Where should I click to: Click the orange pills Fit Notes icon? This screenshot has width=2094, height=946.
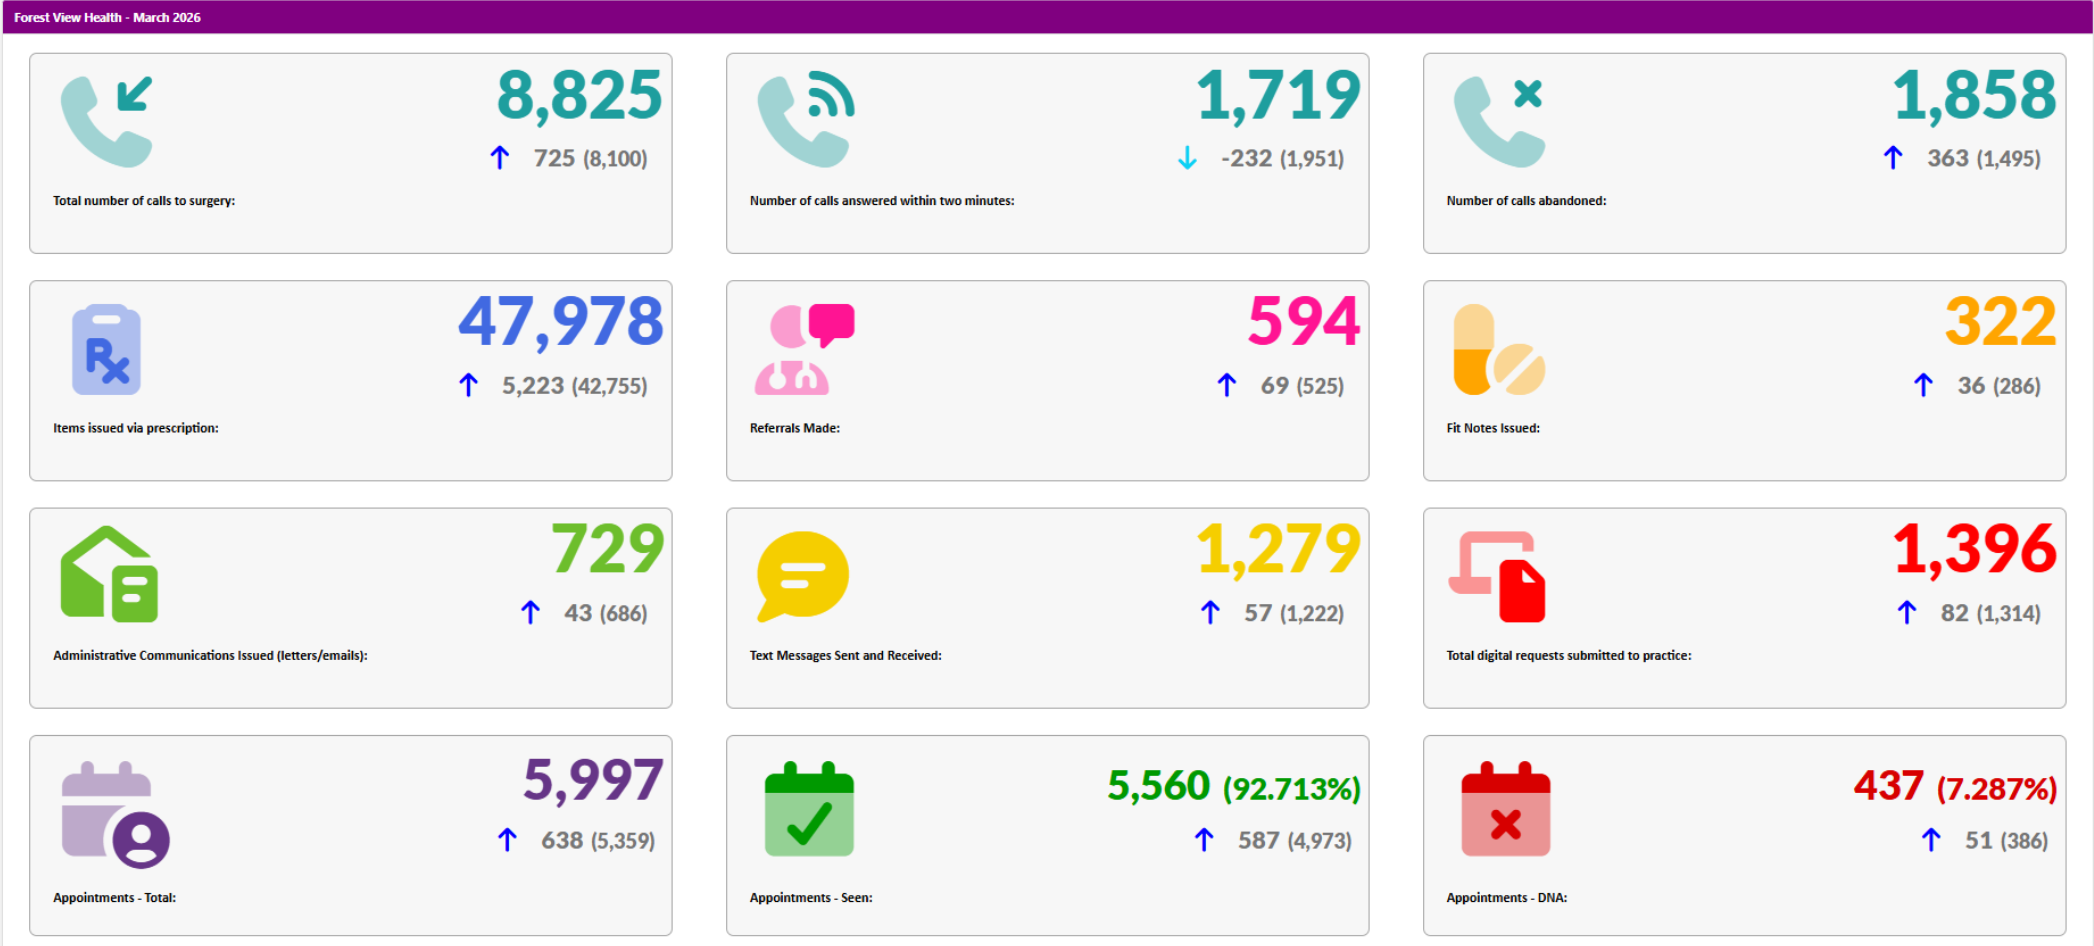point(1498,349)
